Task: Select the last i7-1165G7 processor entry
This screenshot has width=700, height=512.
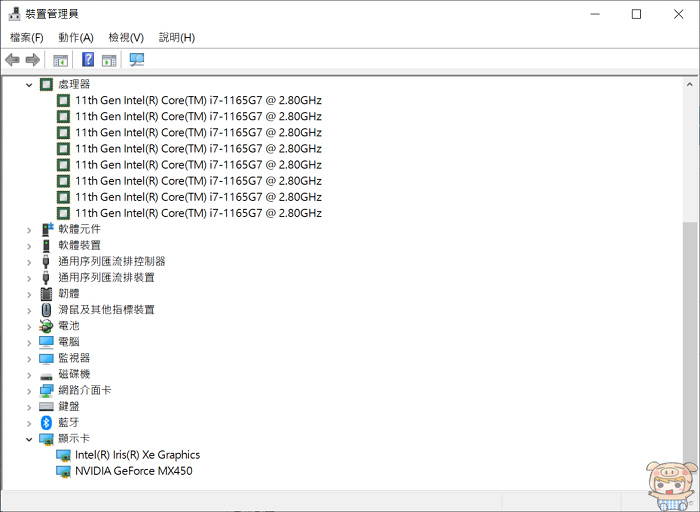Action: pos(198,213)
